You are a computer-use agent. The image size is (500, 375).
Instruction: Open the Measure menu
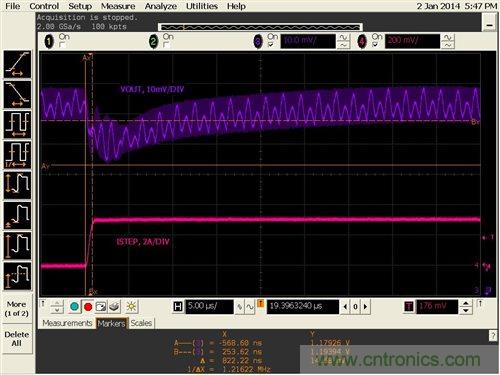pyautogui.click(x=118, y=6)
